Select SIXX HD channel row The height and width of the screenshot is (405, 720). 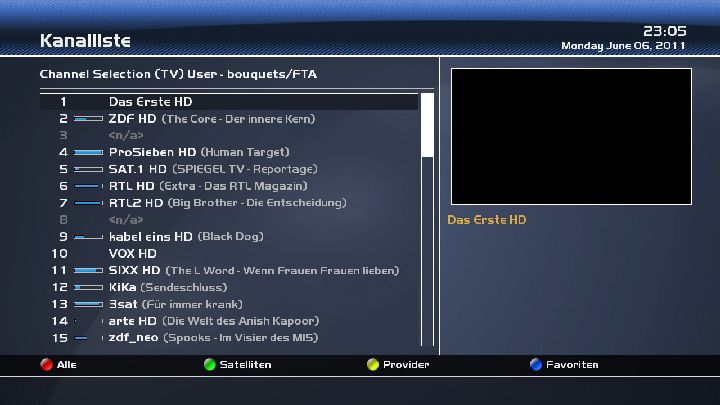click(x=229, y=270)
